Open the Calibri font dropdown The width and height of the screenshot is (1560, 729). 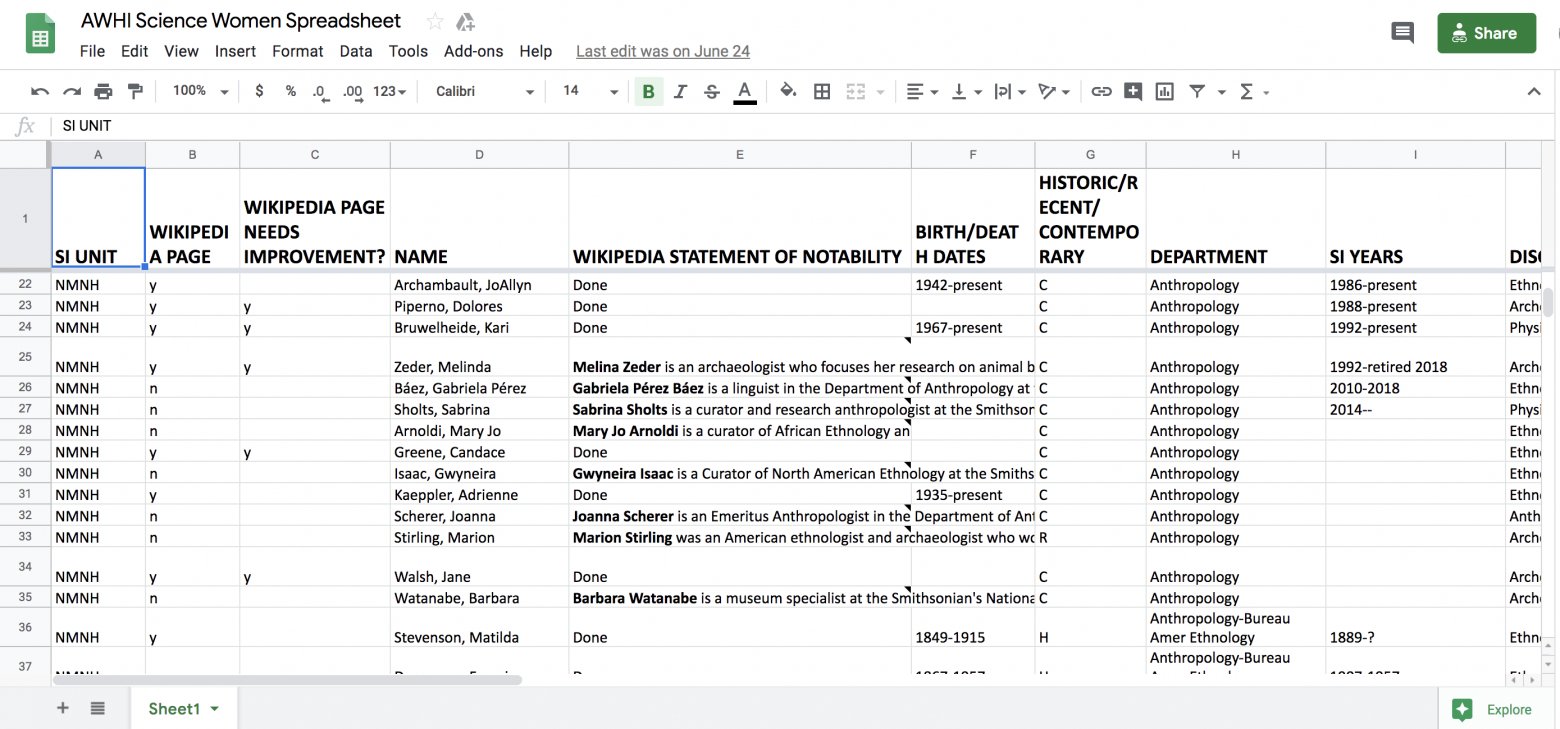coord(485,91)
